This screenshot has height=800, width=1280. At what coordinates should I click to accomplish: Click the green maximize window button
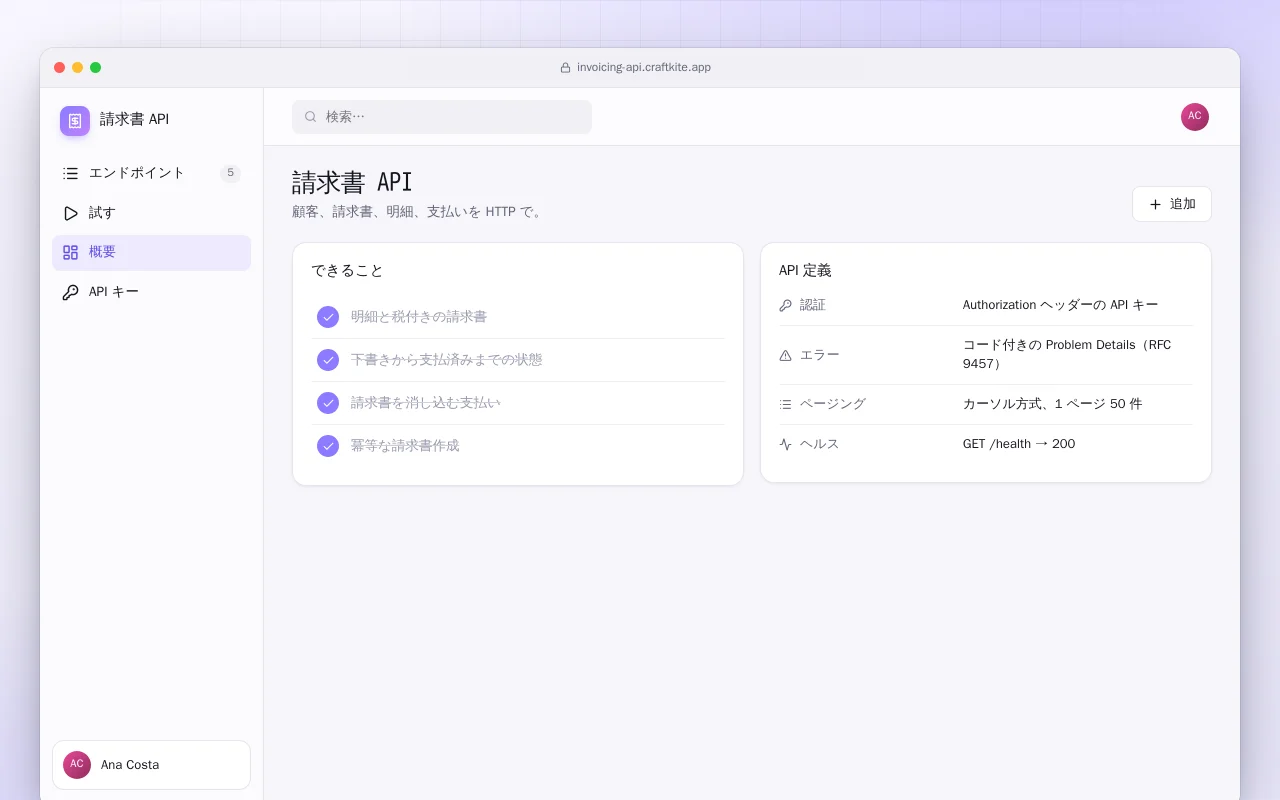[95, 68]
